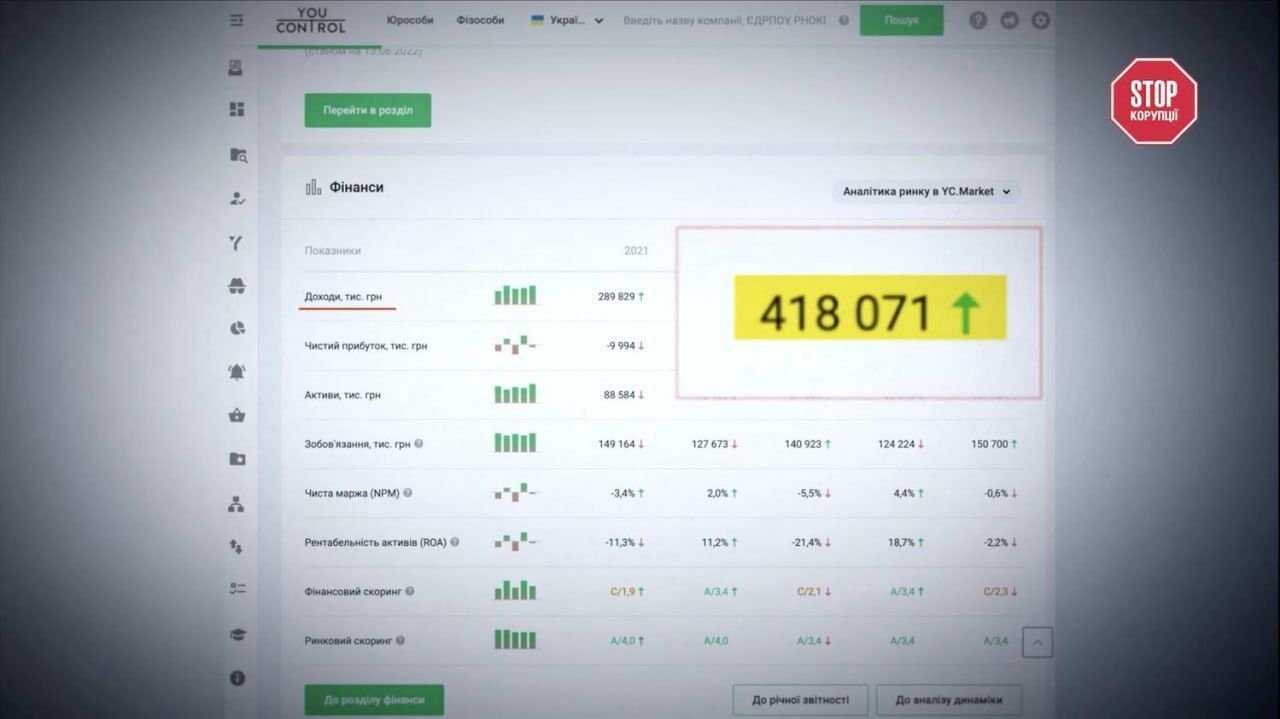Open the pie chart analytics sidebar icon
The width and height of the screenshot is (1280, 719).
pyautogui.click(x=237, y=328)
